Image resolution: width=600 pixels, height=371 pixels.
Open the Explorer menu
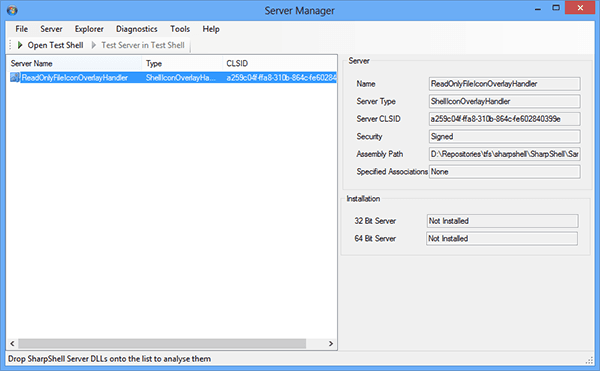click(x=89, y=29)
